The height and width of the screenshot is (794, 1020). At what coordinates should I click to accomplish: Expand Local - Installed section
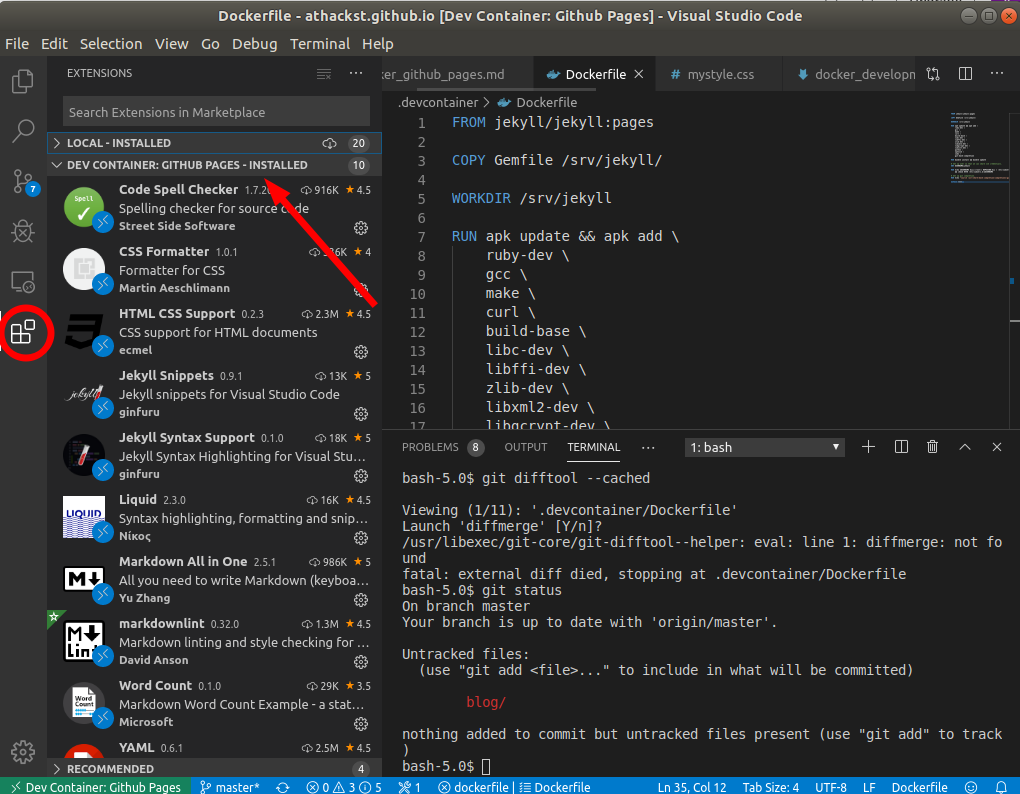(x=214, y=143)
